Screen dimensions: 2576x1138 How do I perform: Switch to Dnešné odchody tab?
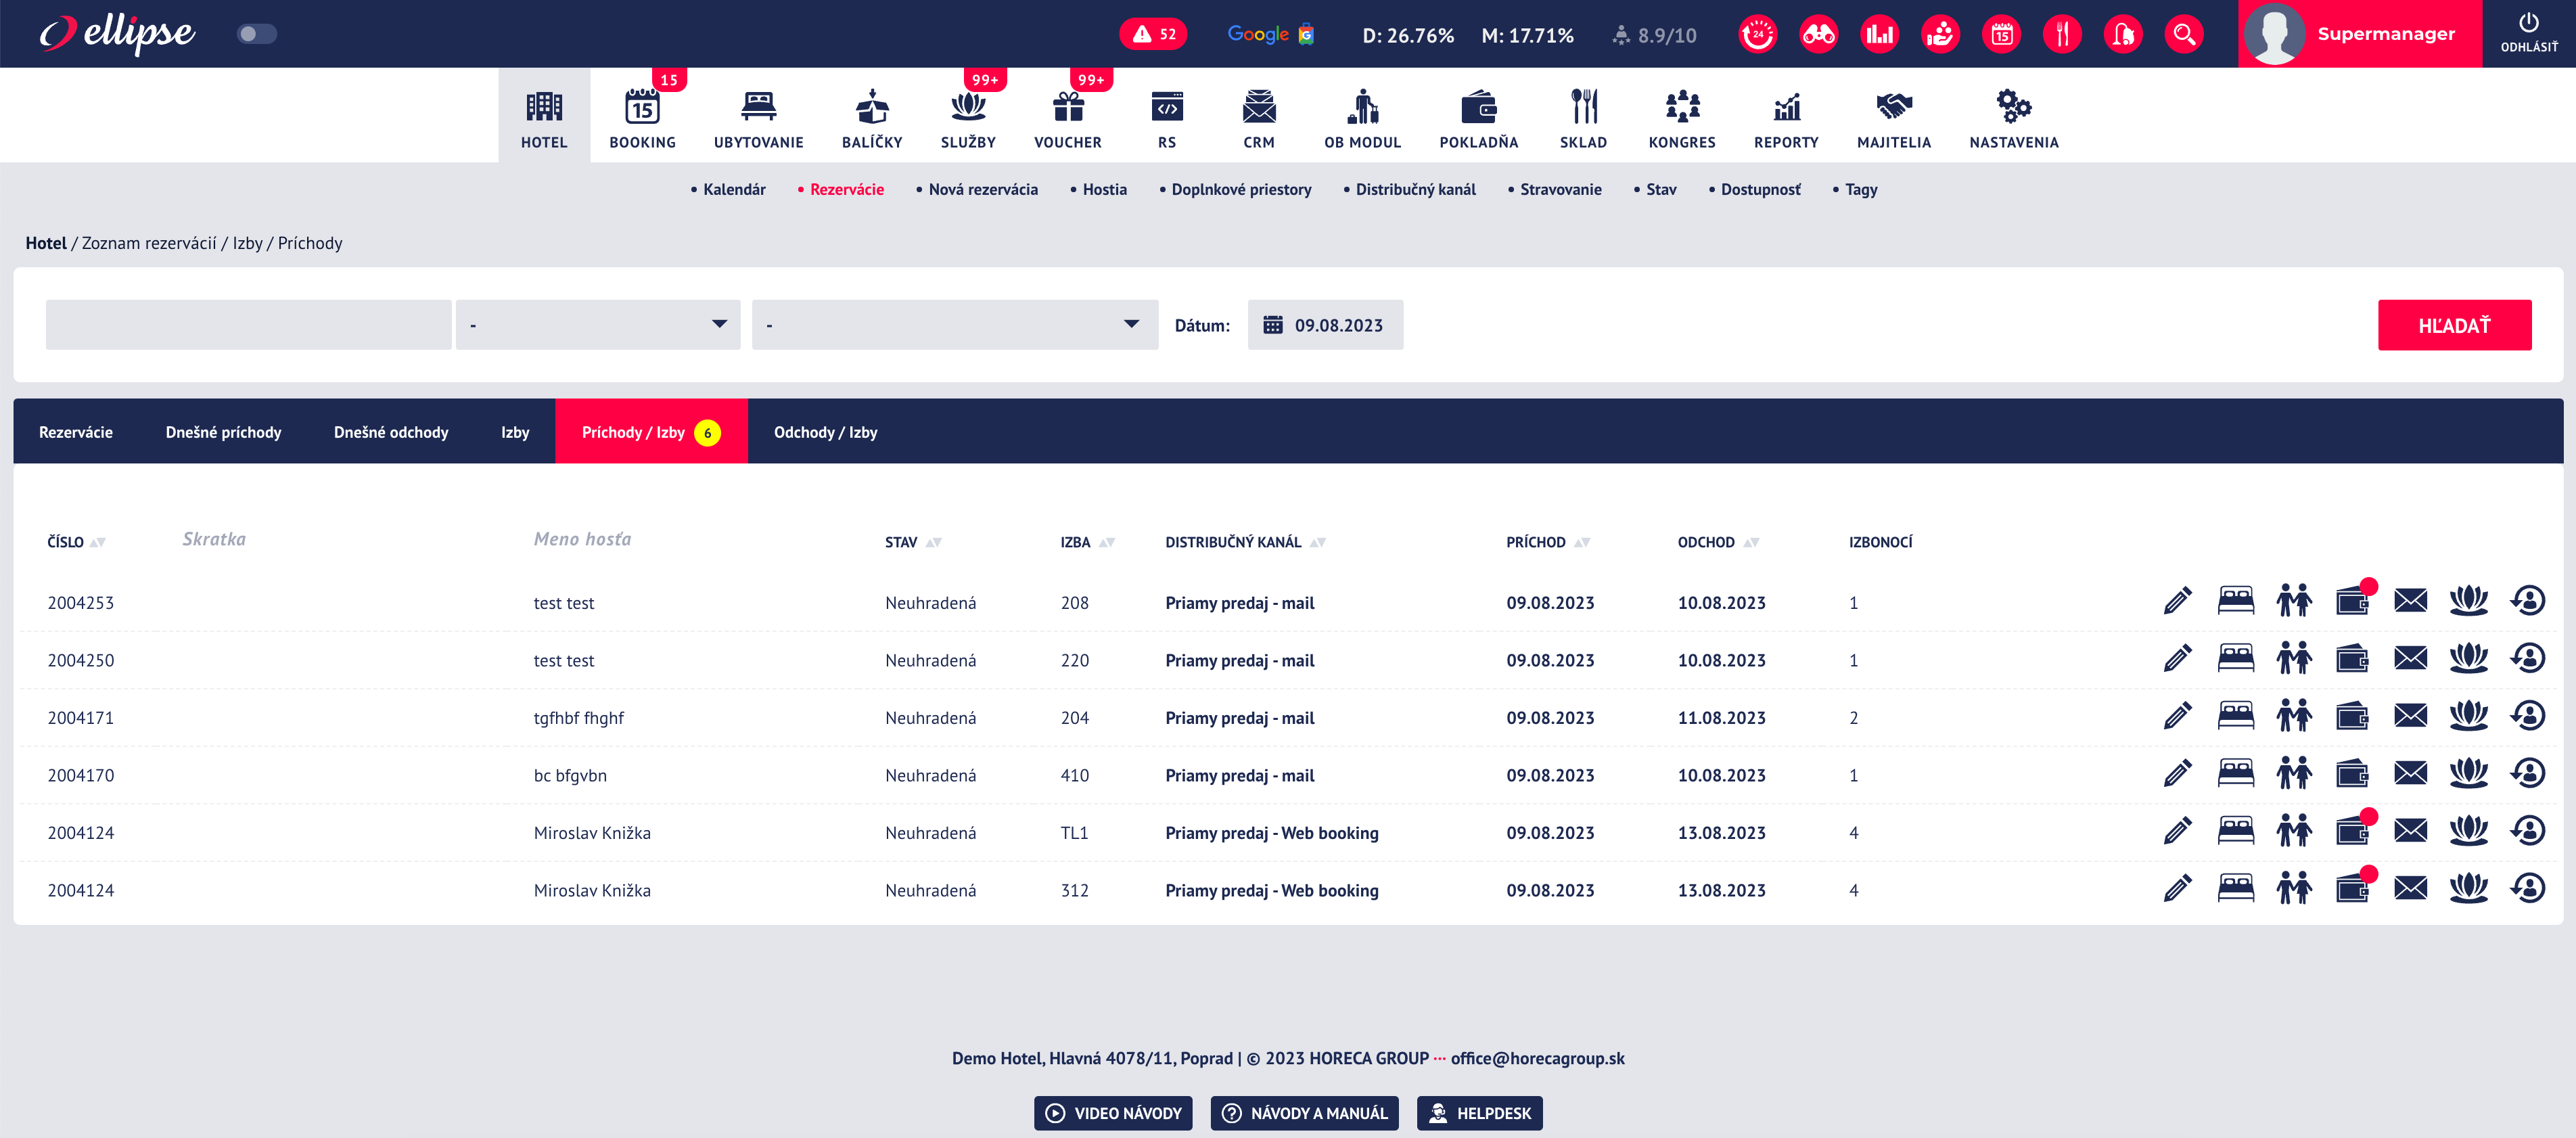(x=391, y=432)
